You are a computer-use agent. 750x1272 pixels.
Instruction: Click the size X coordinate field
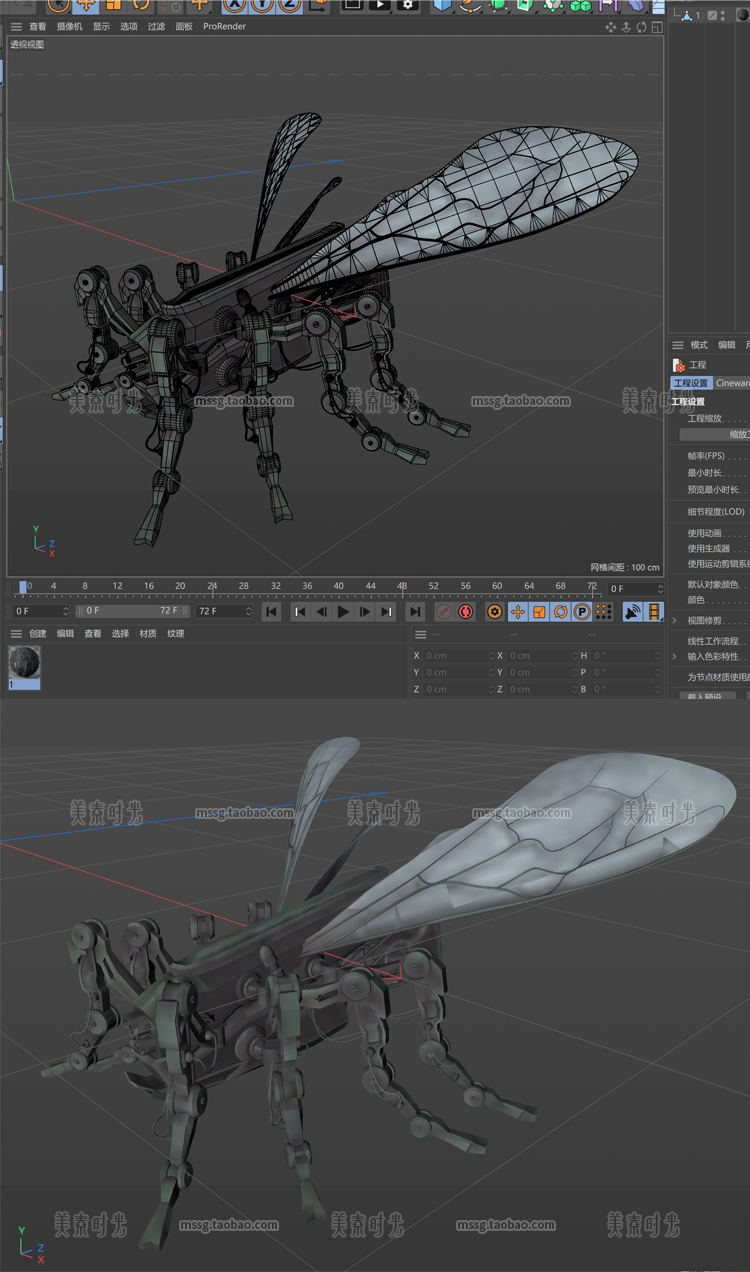(x=541, y=656)
